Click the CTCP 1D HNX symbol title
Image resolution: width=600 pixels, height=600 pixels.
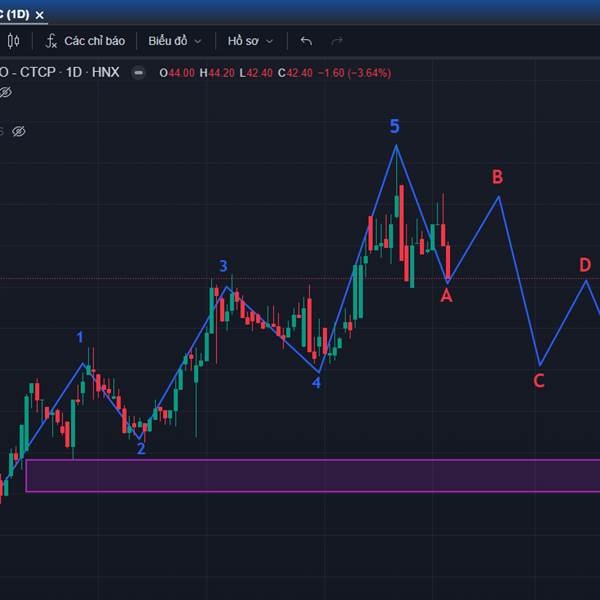(x=60, y=72)
